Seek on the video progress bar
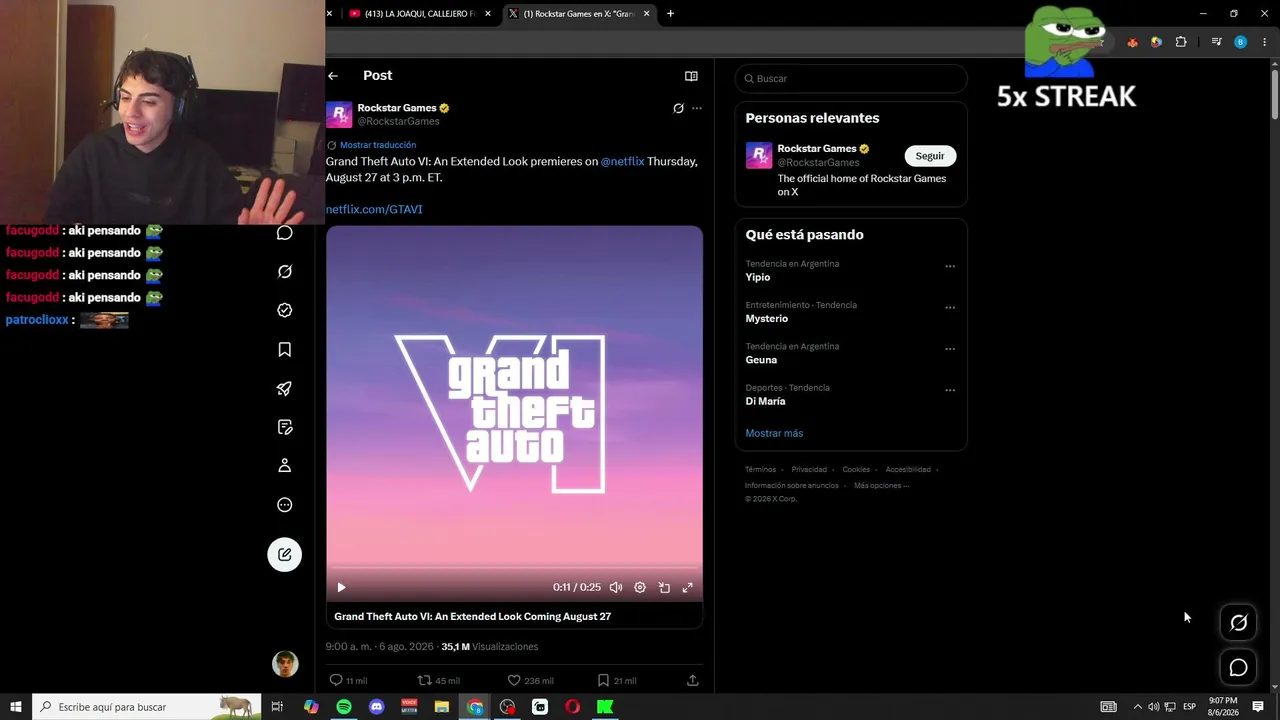1280x720 pixels. tap(514, 568)
